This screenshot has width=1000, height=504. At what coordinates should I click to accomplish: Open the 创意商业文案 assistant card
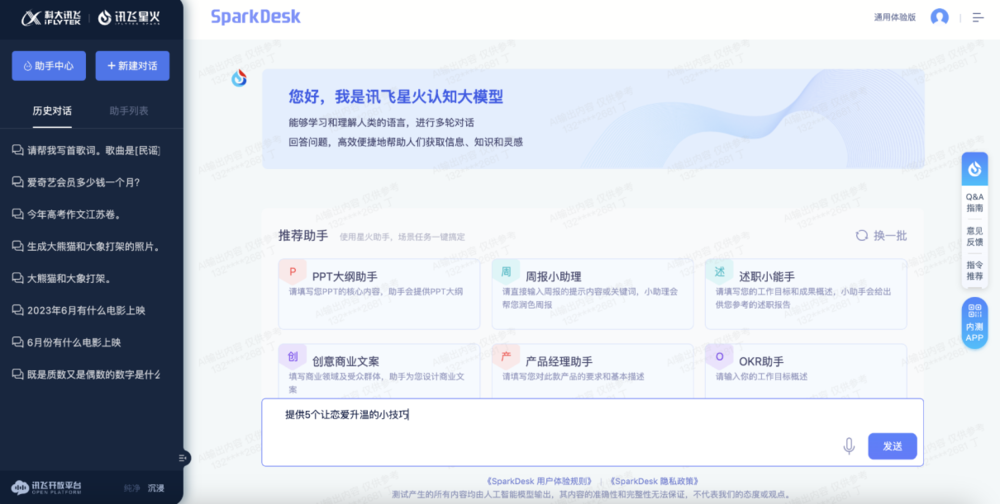(x=379, y=371)
